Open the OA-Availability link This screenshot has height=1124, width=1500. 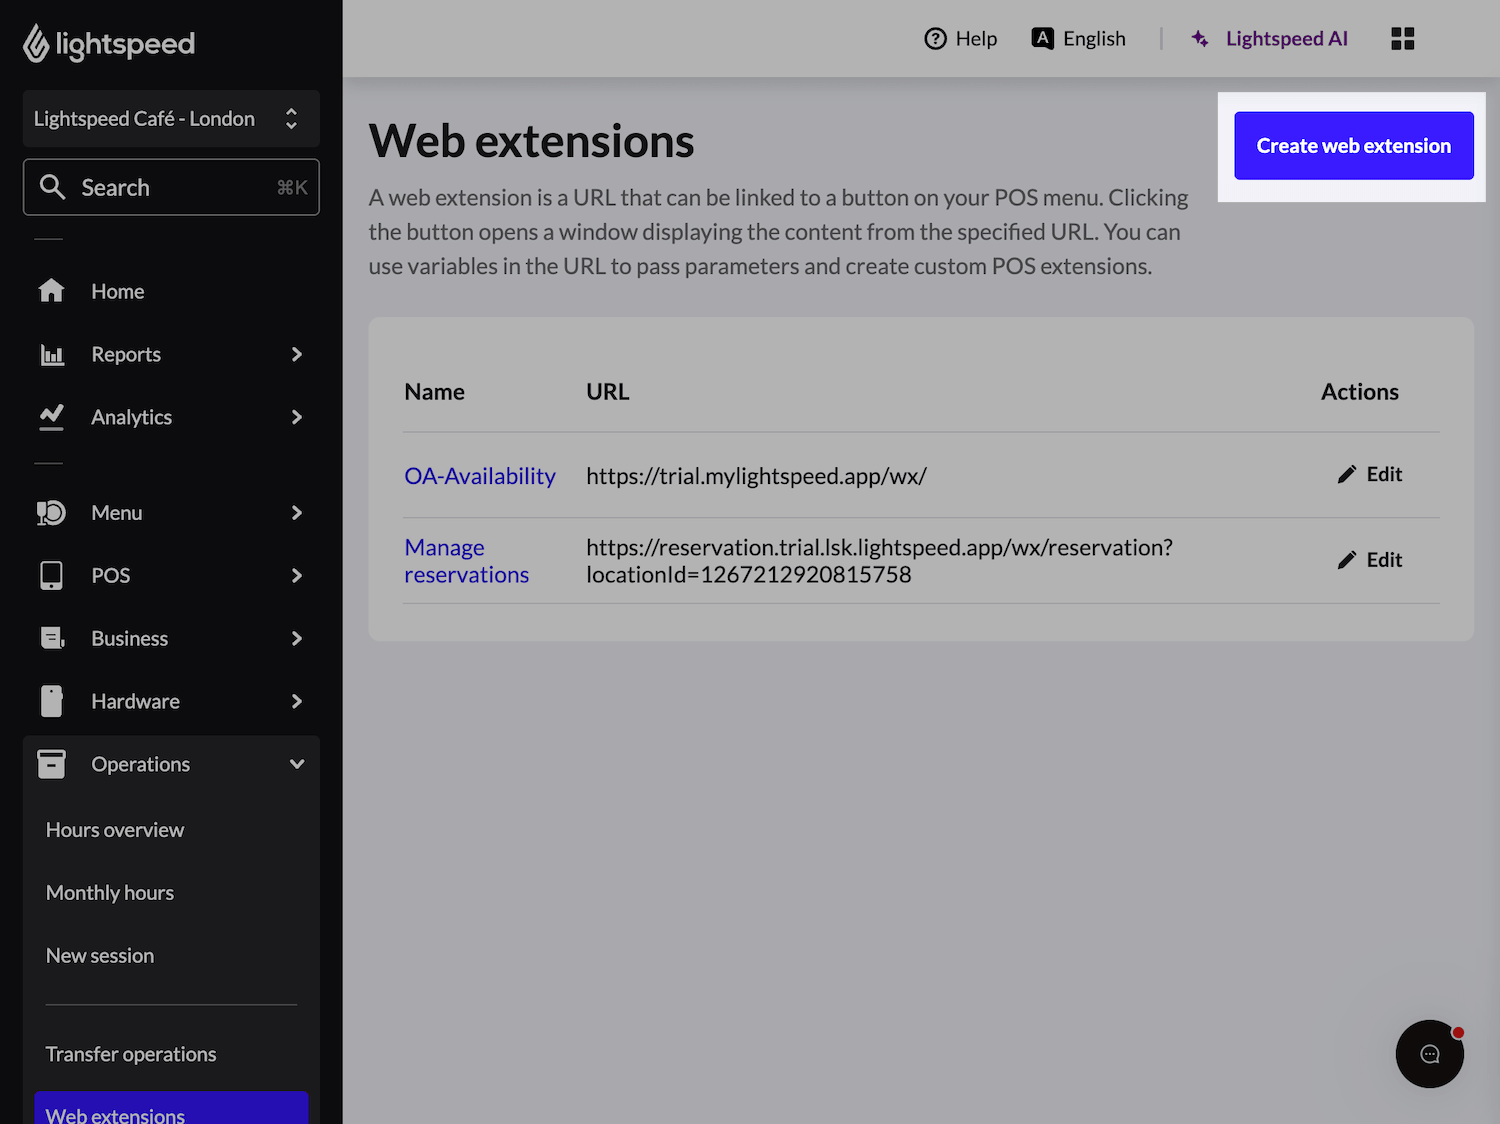pyautogui.click(x=480, y=476)
